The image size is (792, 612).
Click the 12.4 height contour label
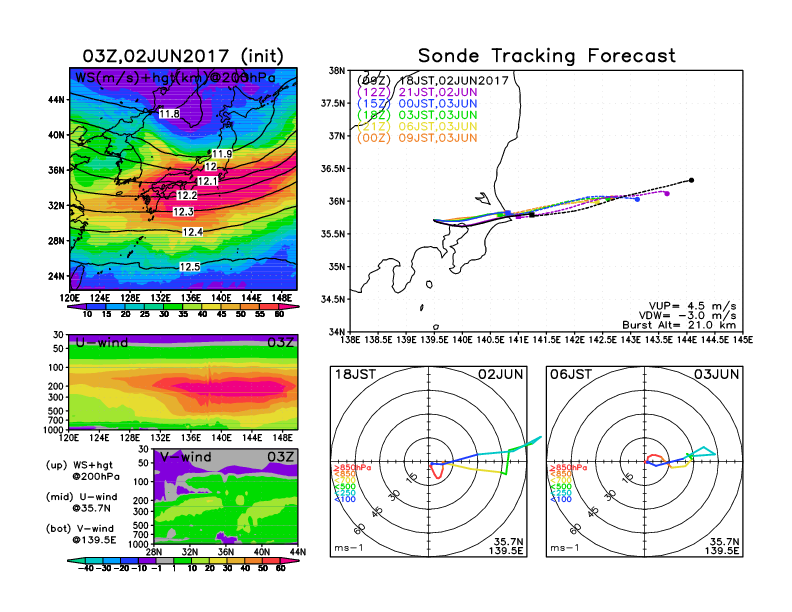coord(192,232)
